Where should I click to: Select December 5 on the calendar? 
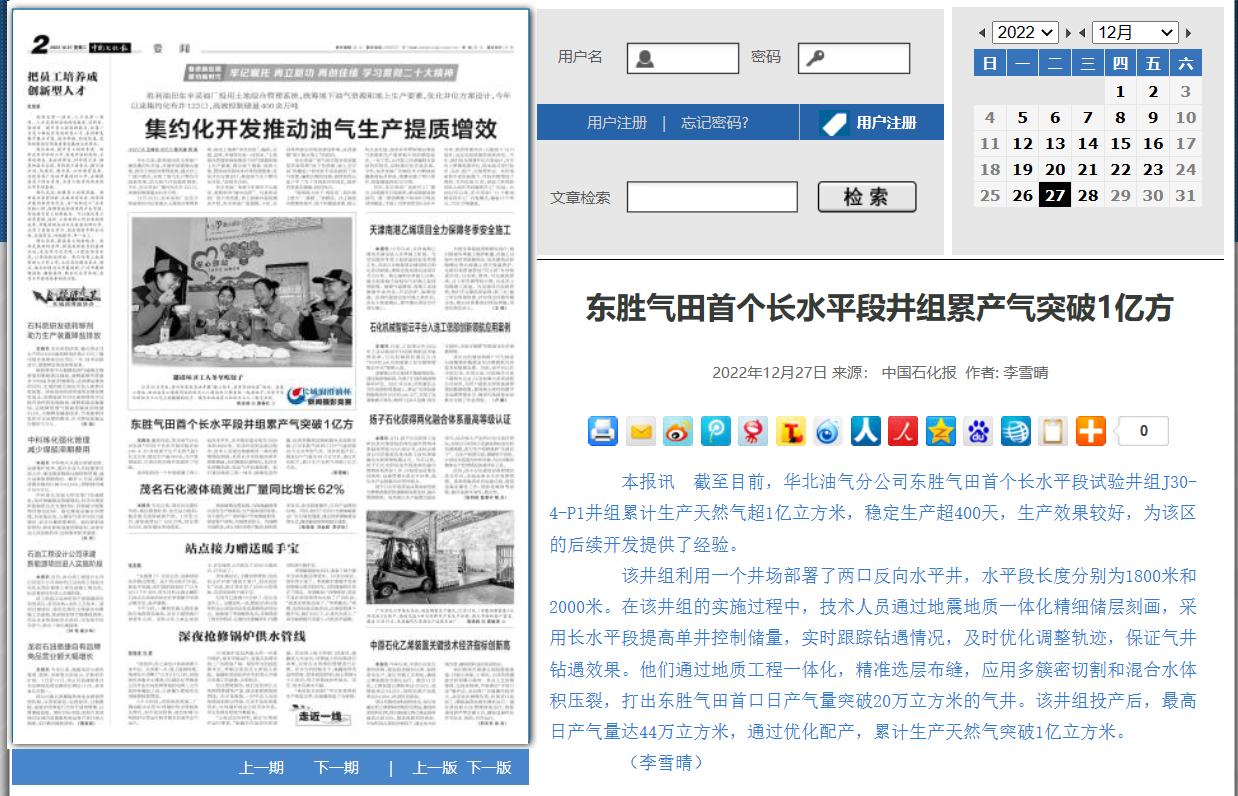[x=1022, y=117]
